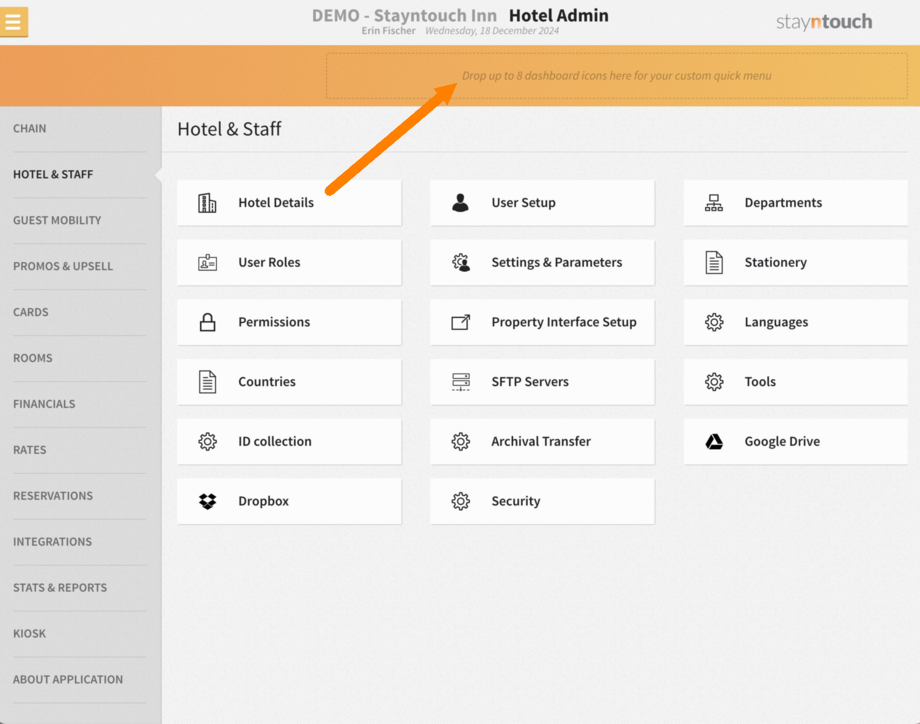Click the Permissions padlock icon
This screenshot has height=724, width=920.
(207, 322)
